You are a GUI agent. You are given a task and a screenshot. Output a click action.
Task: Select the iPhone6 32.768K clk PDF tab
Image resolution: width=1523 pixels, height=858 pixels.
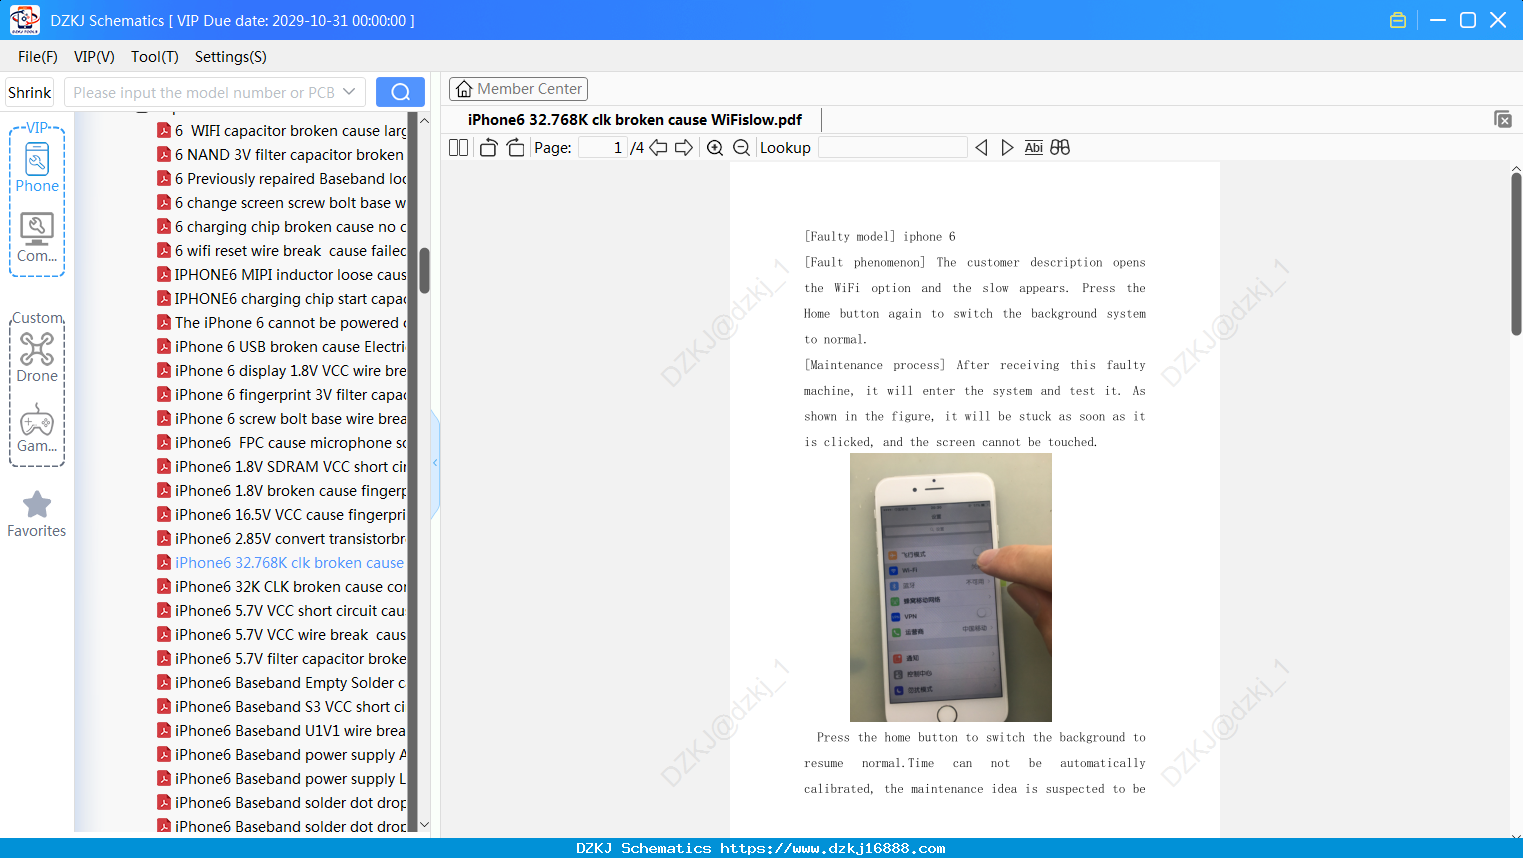pyautogui.click(x=635, y=120)
